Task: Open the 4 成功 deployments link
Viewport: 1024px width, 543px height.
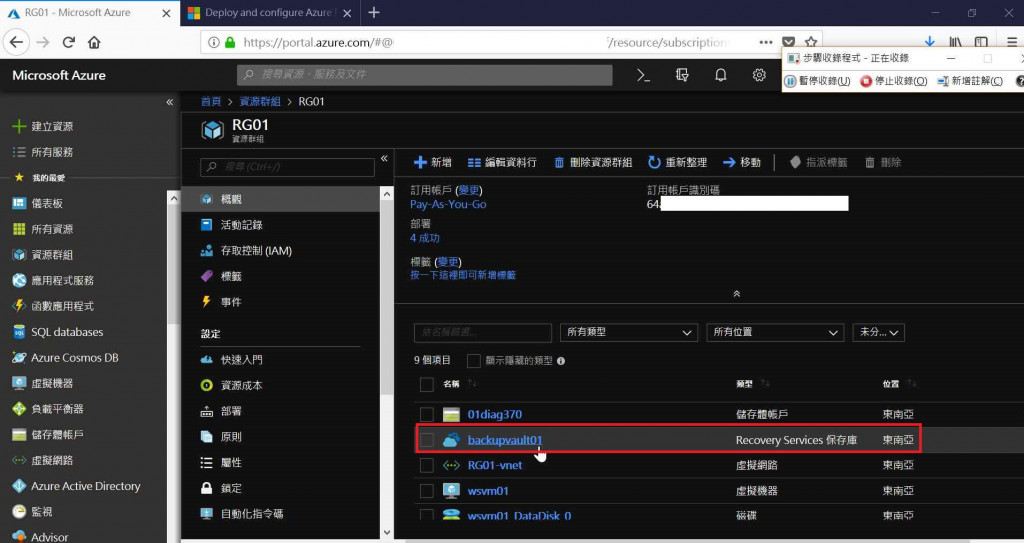Action: pyautogui.click(x=424, y=238)
